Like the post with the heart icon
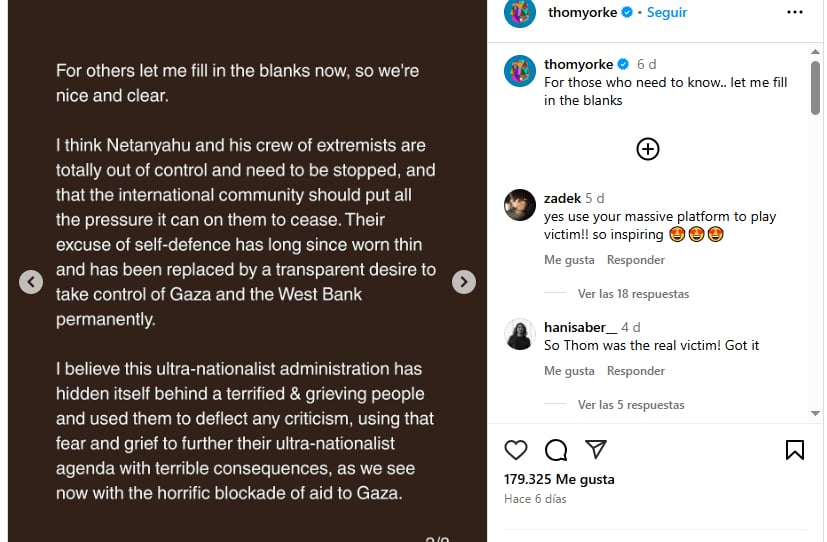 point(516,450)
